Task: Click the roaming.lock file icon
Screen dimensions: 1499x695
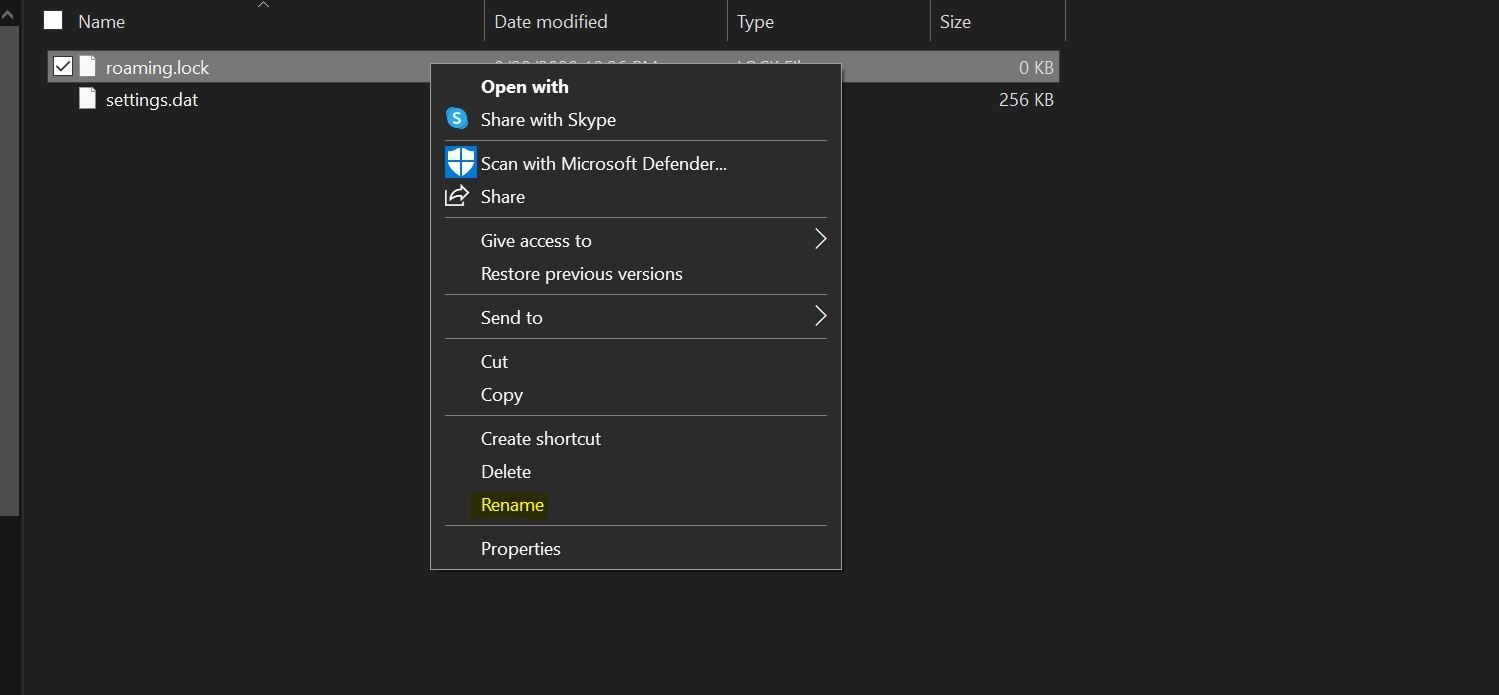Action: (x=89, y=66)
